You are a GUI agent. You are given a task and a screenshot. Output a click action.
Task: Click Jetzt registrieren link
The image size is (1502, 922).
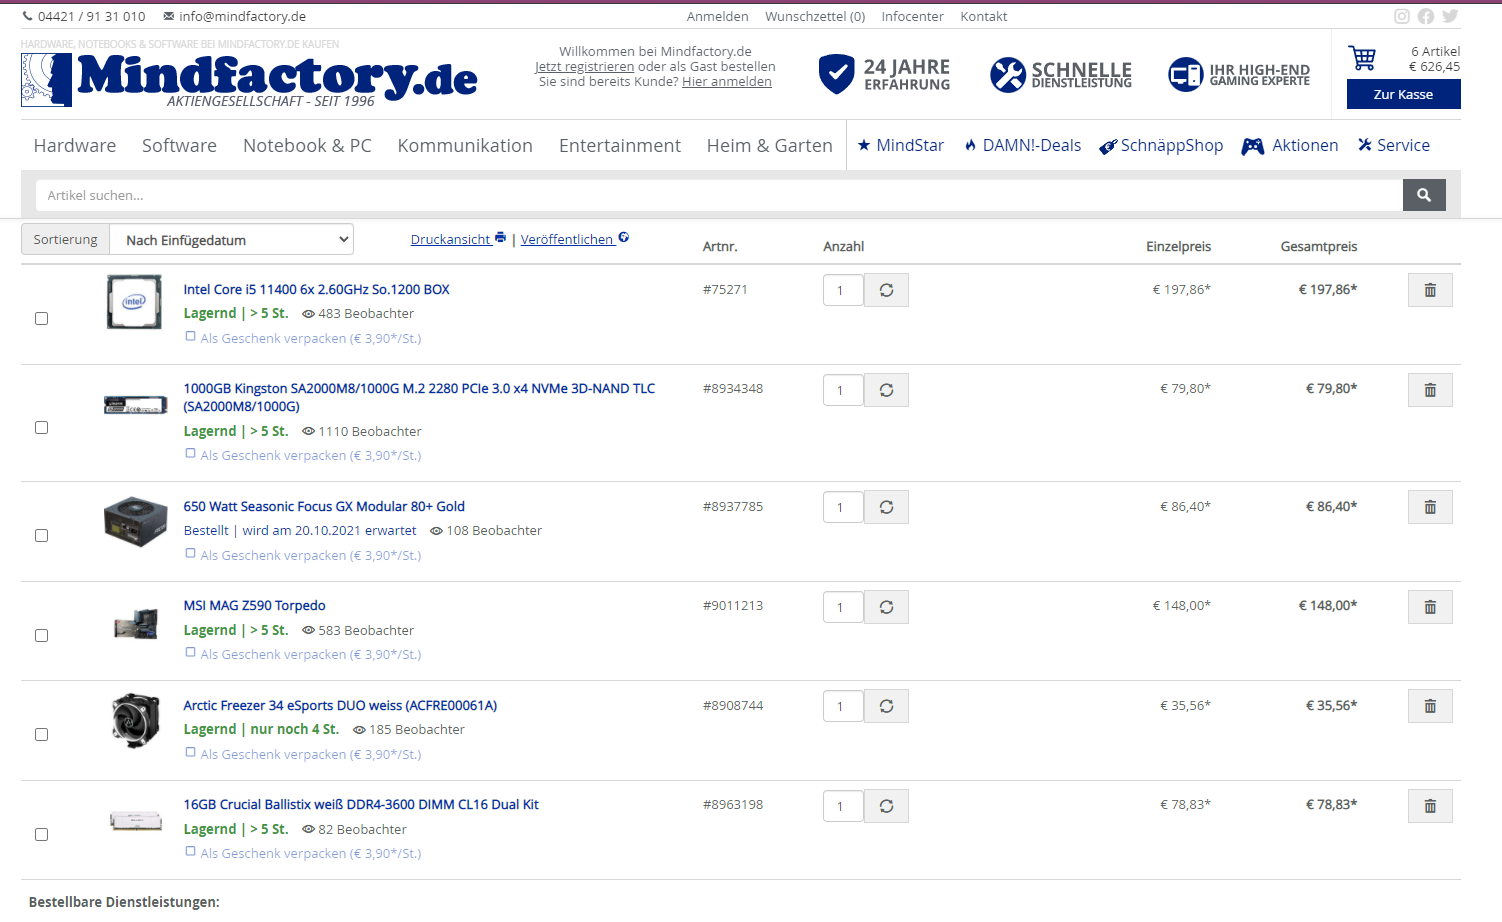pyautogui.click(x=585, y=66)
